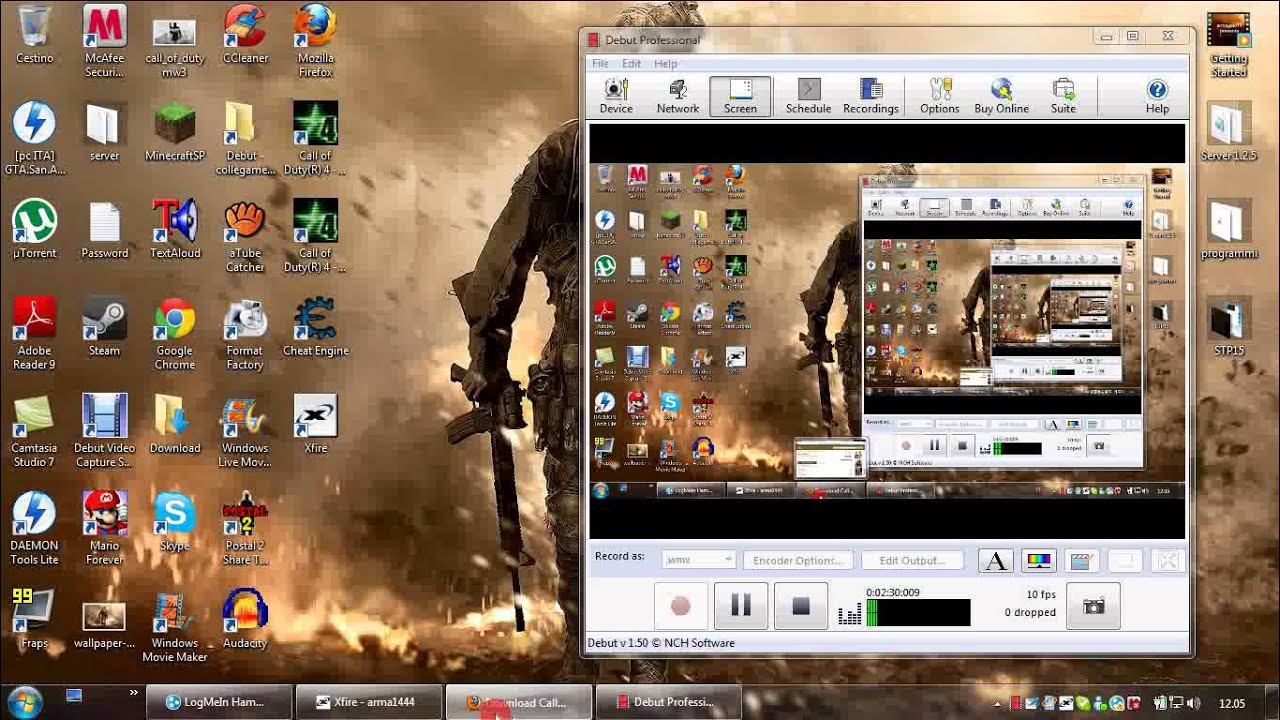1280x720 pixels.
Task: Open the Edit menu in Debut
Action: (631, 63)
